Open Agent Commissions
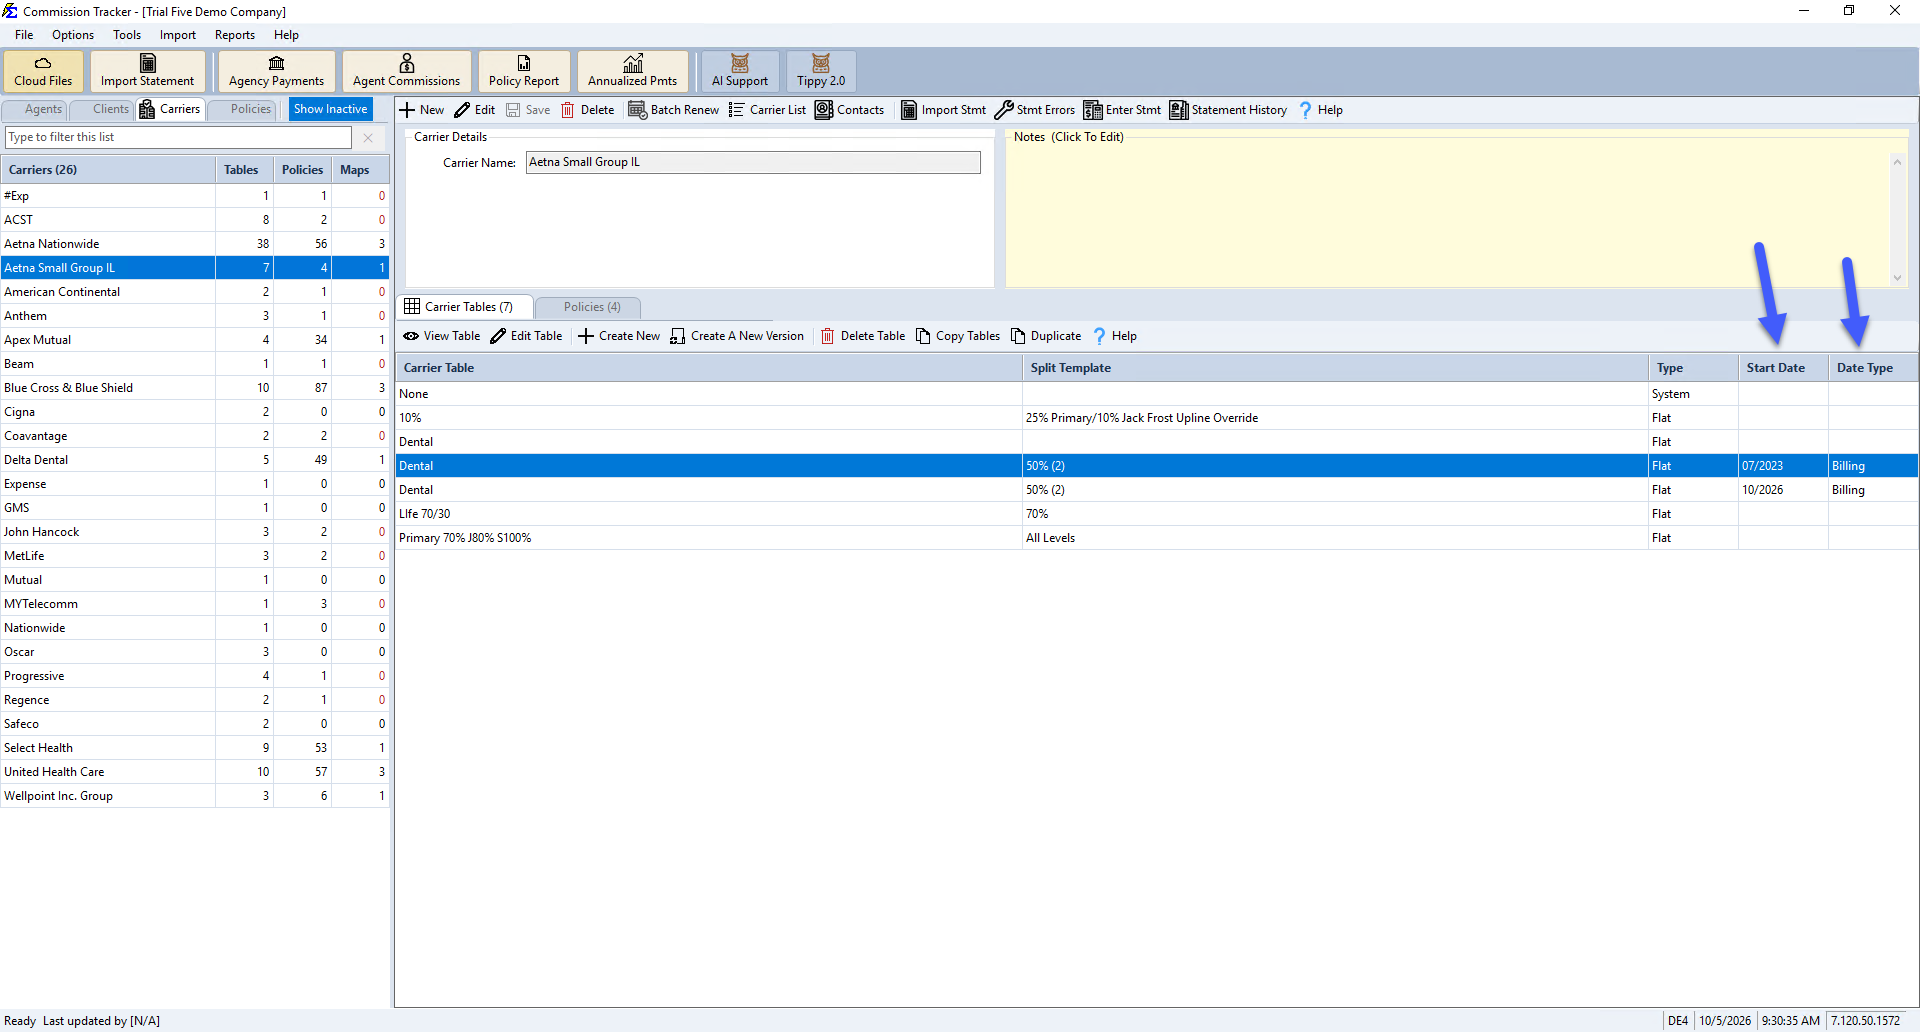 [x=406, y=71]
